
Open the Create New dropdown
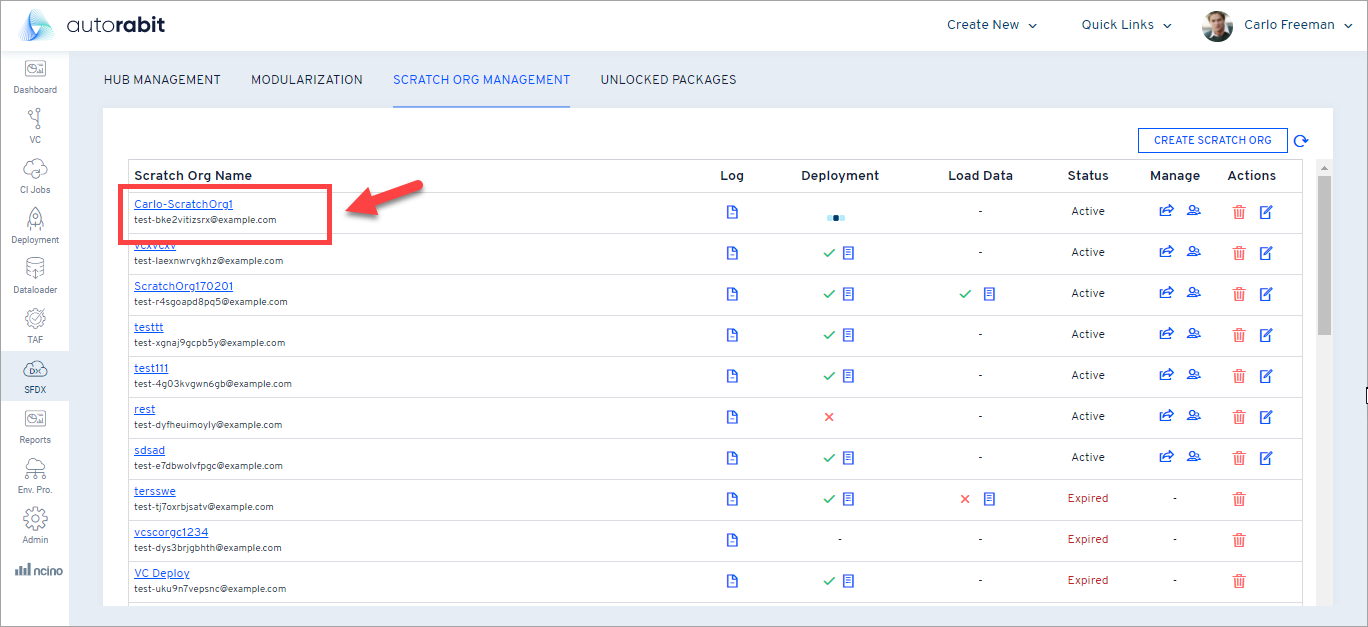coord(991,24)
